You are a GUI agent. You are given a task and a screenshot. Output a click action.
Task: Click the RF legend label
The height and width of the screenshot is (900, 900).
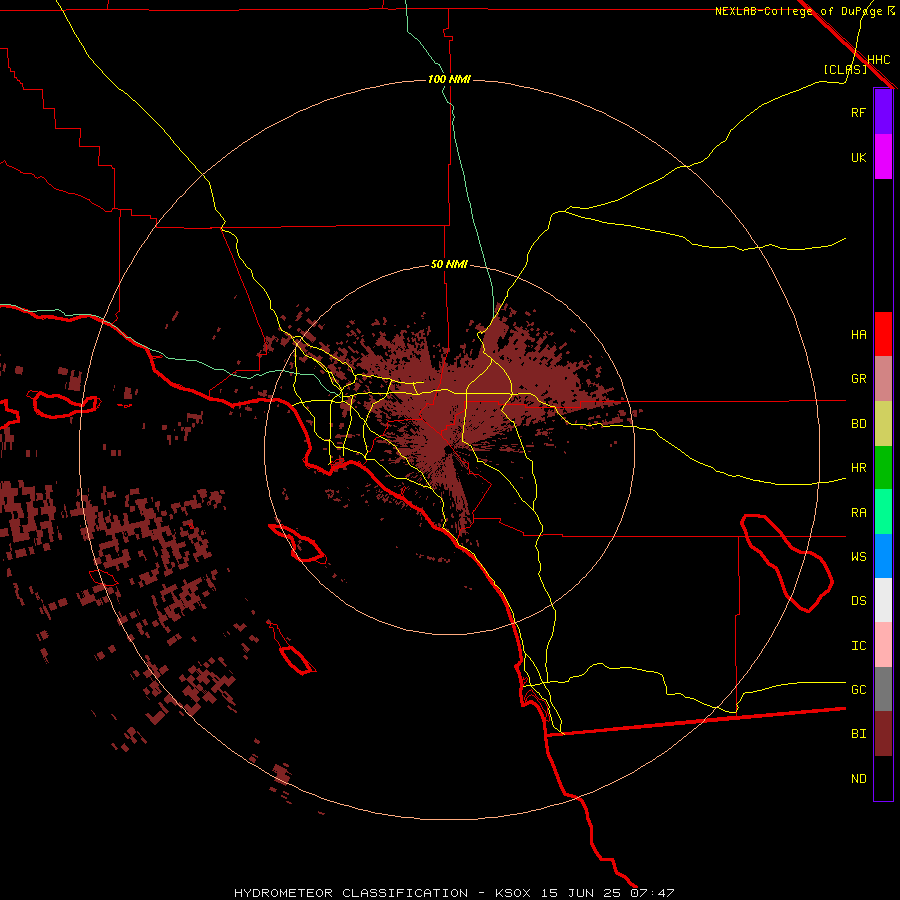tap(858, 112)
